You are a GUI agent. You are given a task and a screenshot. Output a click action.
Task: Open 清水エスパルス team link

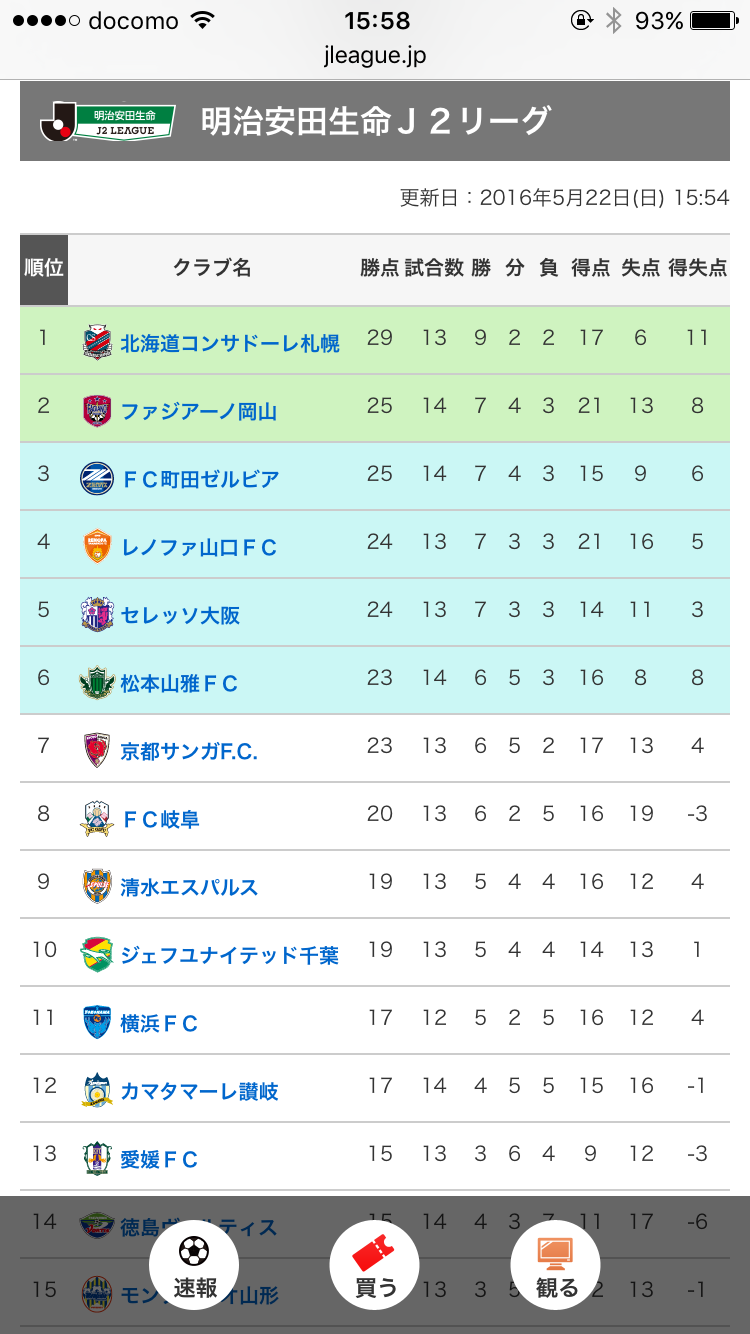coord(189,887)
